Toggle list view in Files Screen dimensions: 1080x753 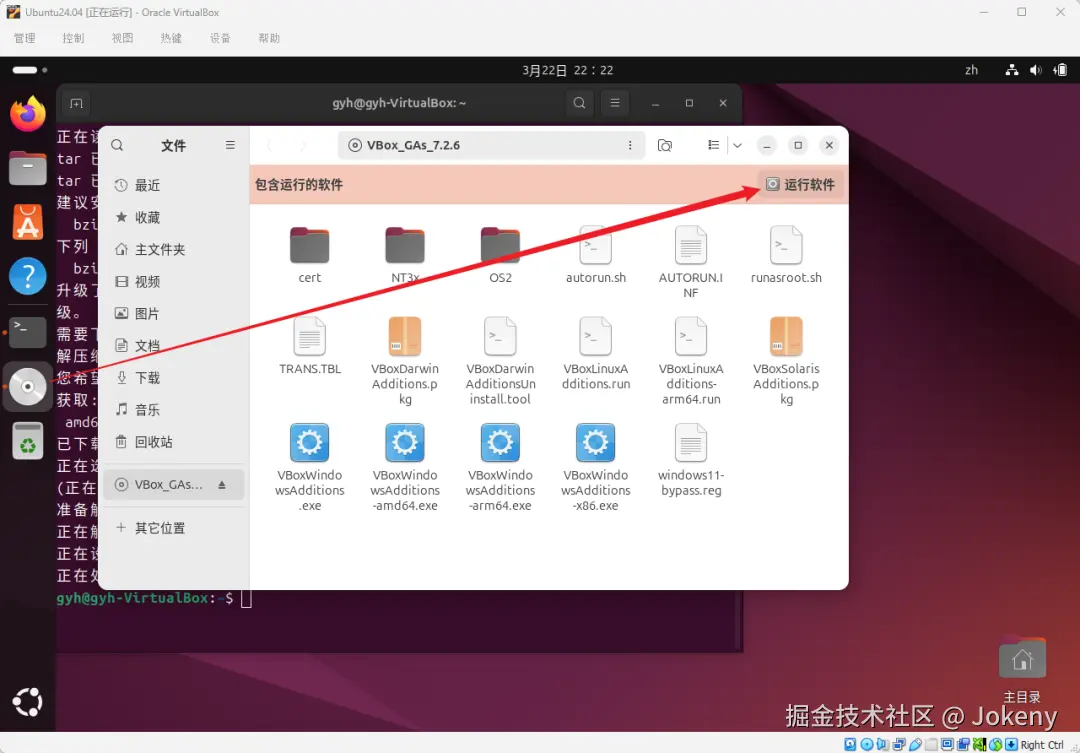pos(714,145)
